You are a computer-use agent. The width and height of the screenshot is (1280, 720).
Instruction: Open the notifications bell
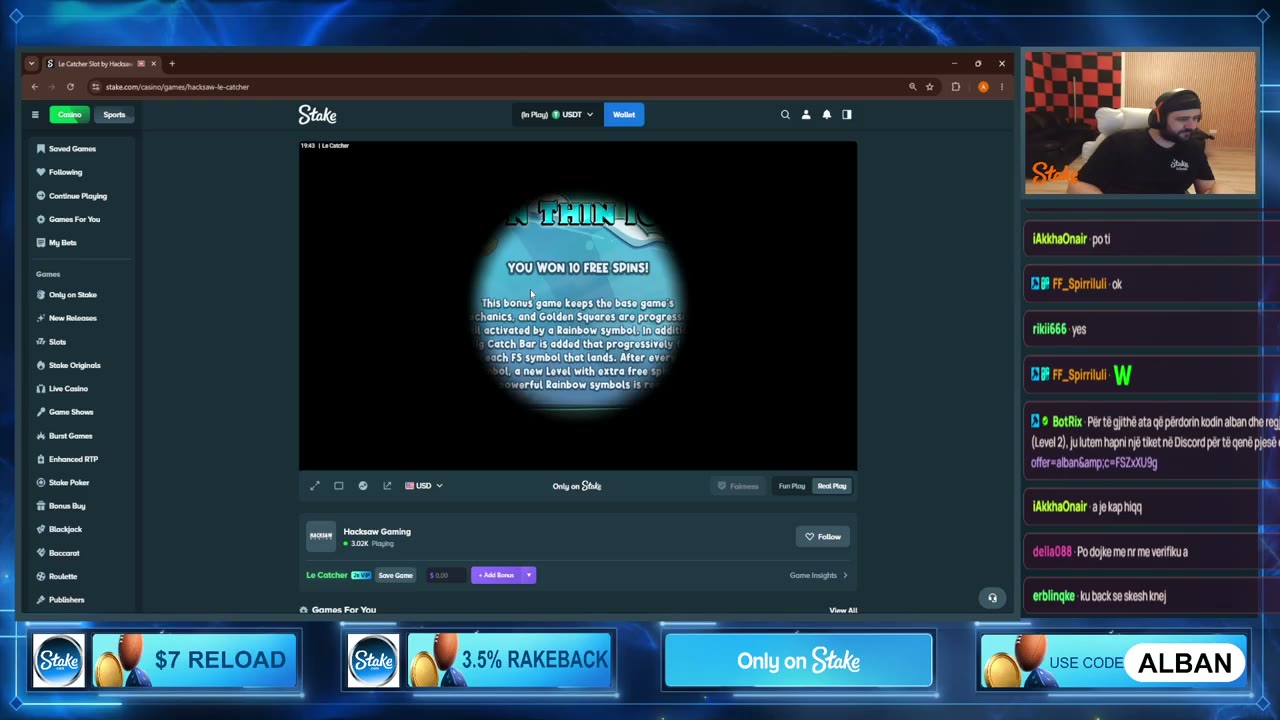click(826, 115)
